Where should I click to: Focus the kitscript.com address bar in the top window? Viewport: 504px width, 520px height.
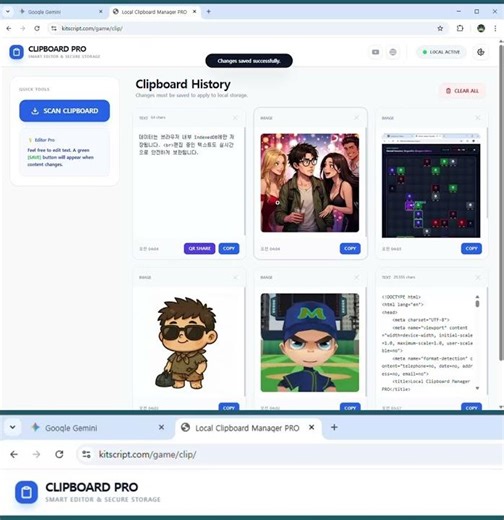247,29
